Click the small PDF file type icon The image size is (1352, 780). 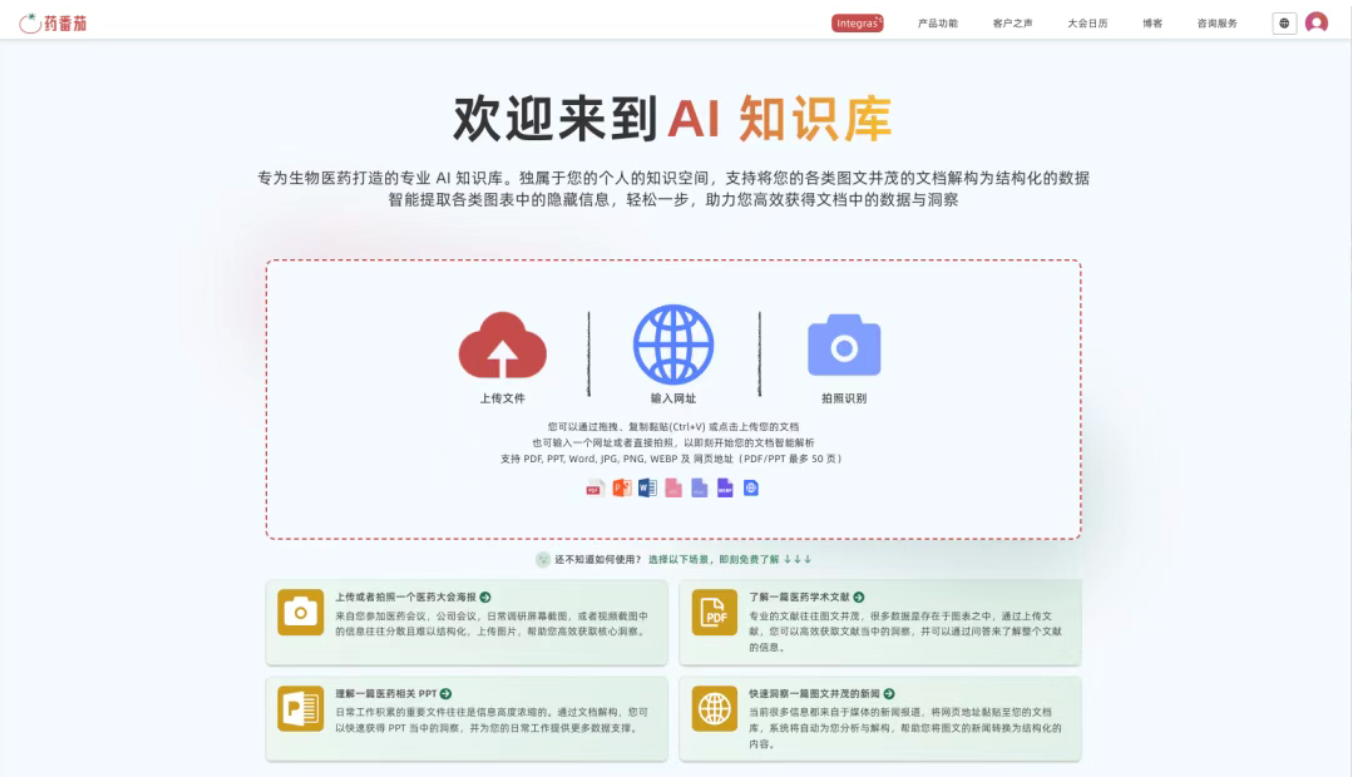click(x=595, y=488)
